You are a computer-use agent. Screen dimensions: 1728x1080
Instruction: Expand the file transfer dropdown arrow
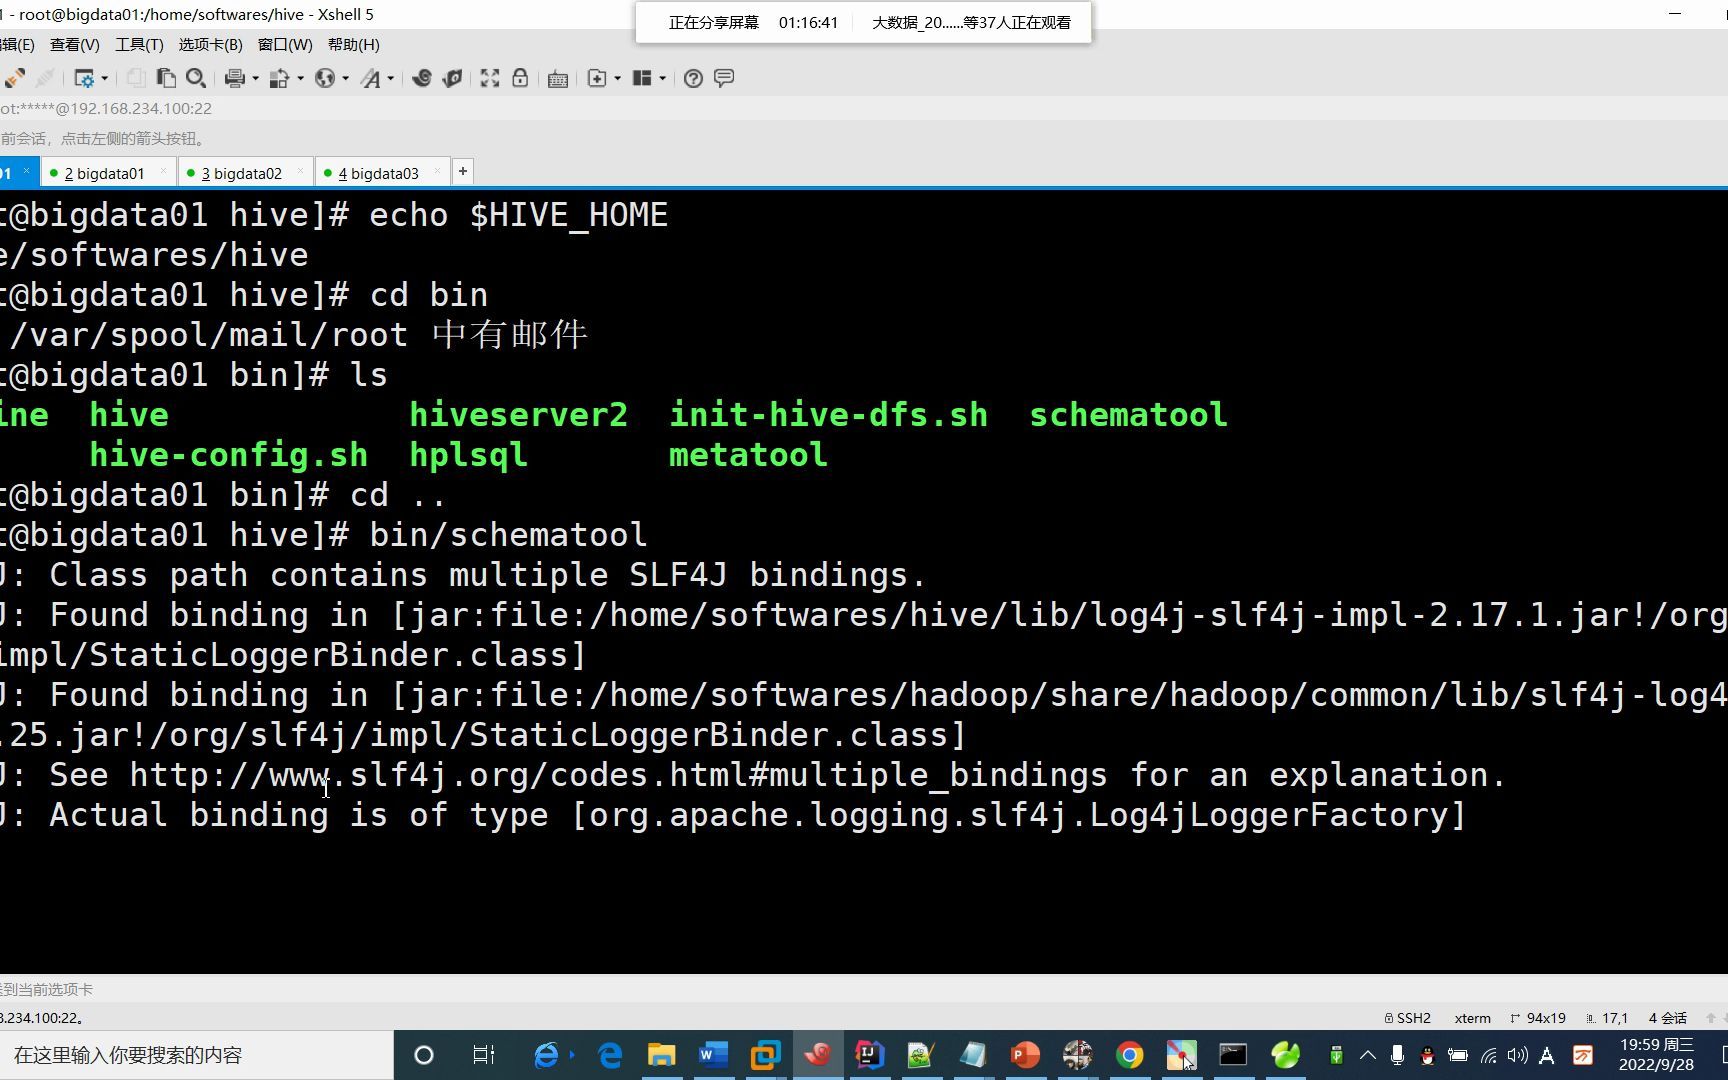(300, 78)
